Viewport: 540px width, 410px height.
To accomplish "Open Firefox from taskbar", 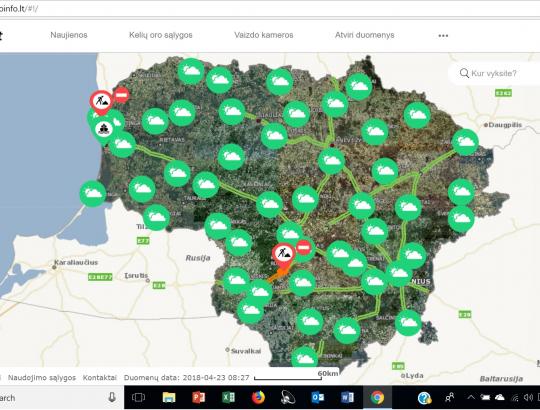I will (258, 398).
